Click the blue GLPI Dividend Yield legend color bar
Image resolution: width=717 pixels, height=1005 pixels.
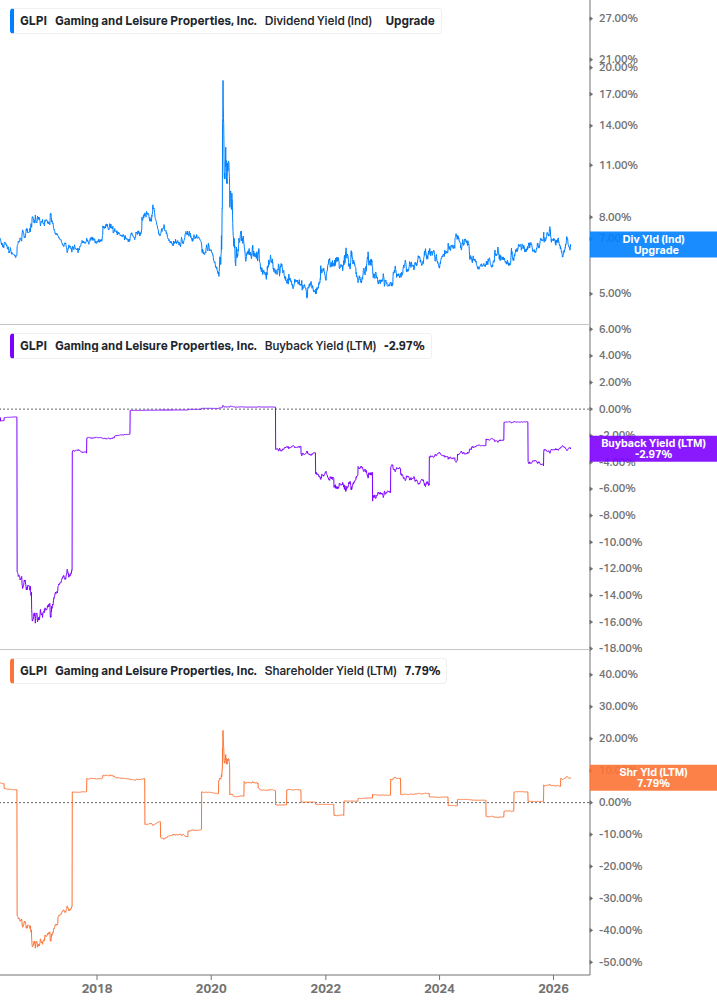[10, 20]
